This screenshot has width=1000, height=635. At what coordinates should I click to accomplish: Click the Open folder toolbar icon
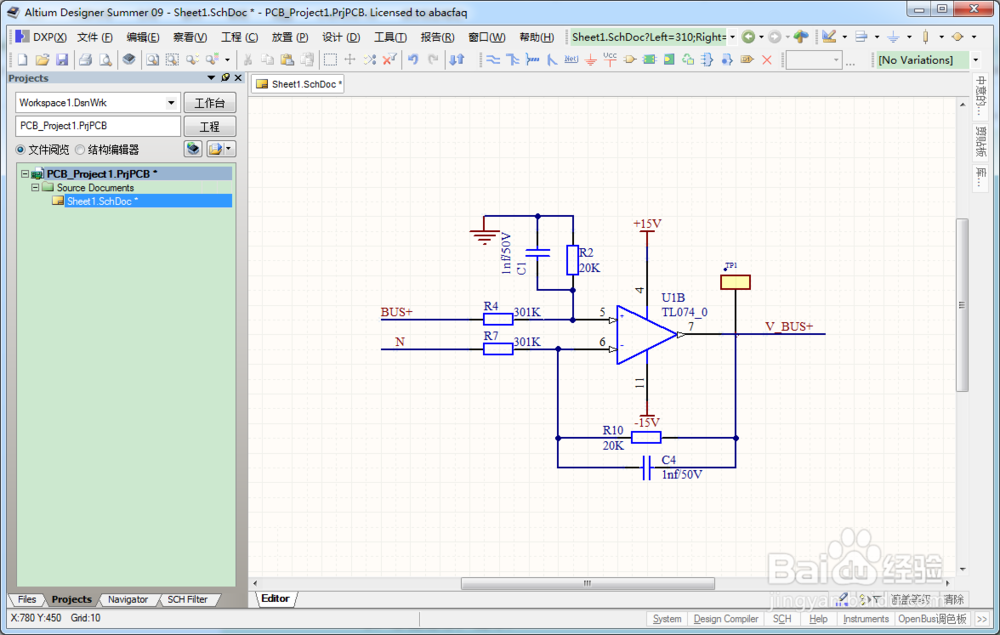click(42, 60)
